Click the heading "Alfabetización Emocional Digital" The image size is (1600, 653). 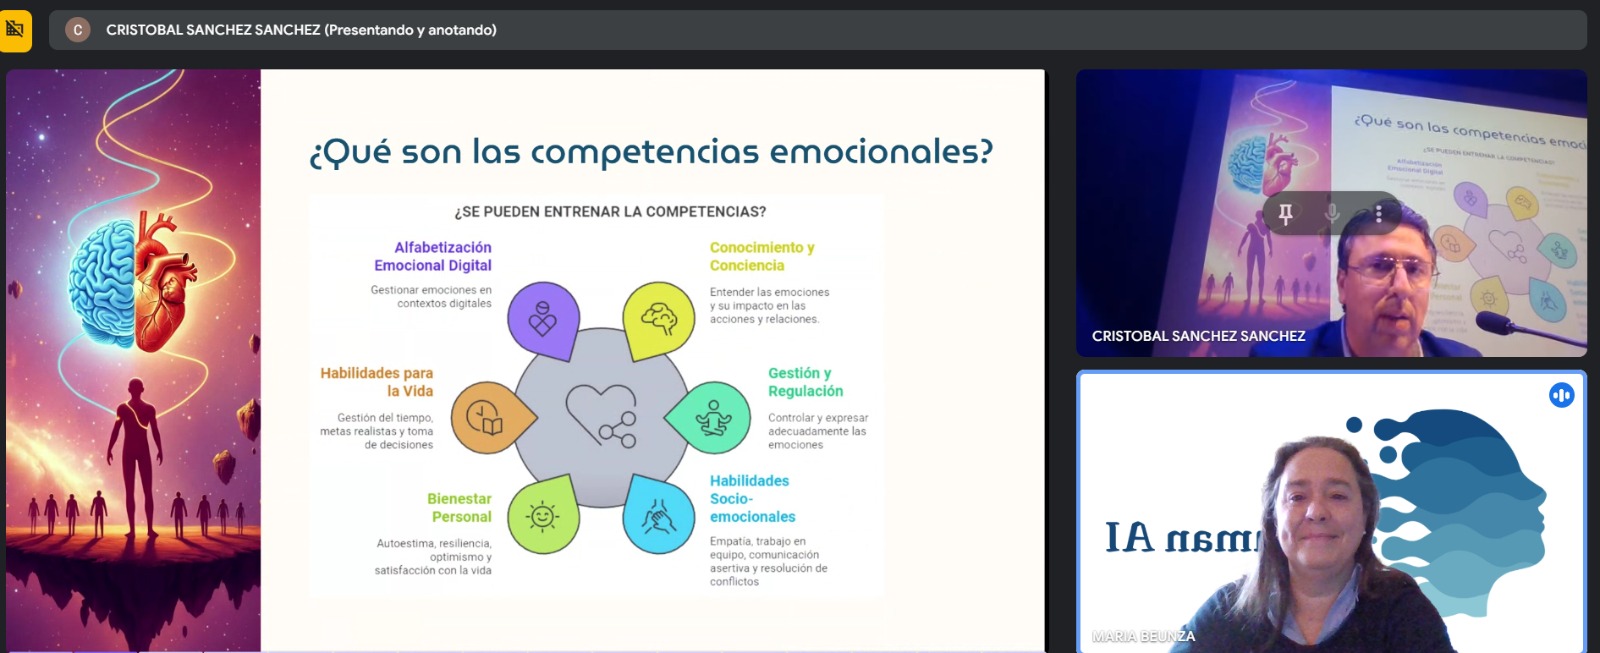pos(433,256)
